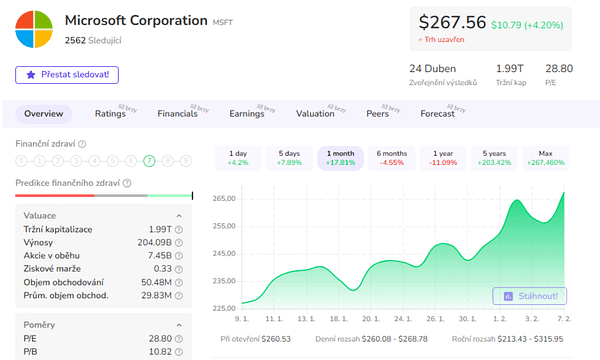The image size is (600, 360).
Task: Click info icon for Tržní kapitalizace
Action: tap(179, 230)
